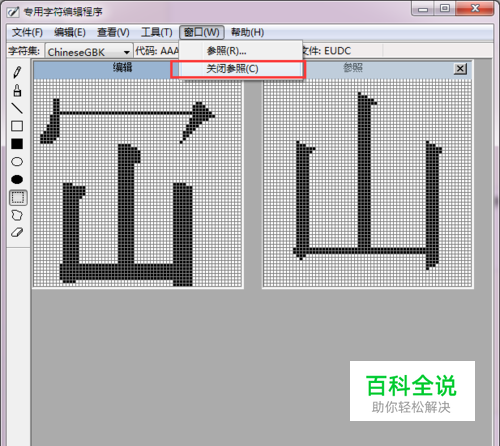The image size is (500, 446).
Task: Close the character editor window
Action: (x=475, y=9)
